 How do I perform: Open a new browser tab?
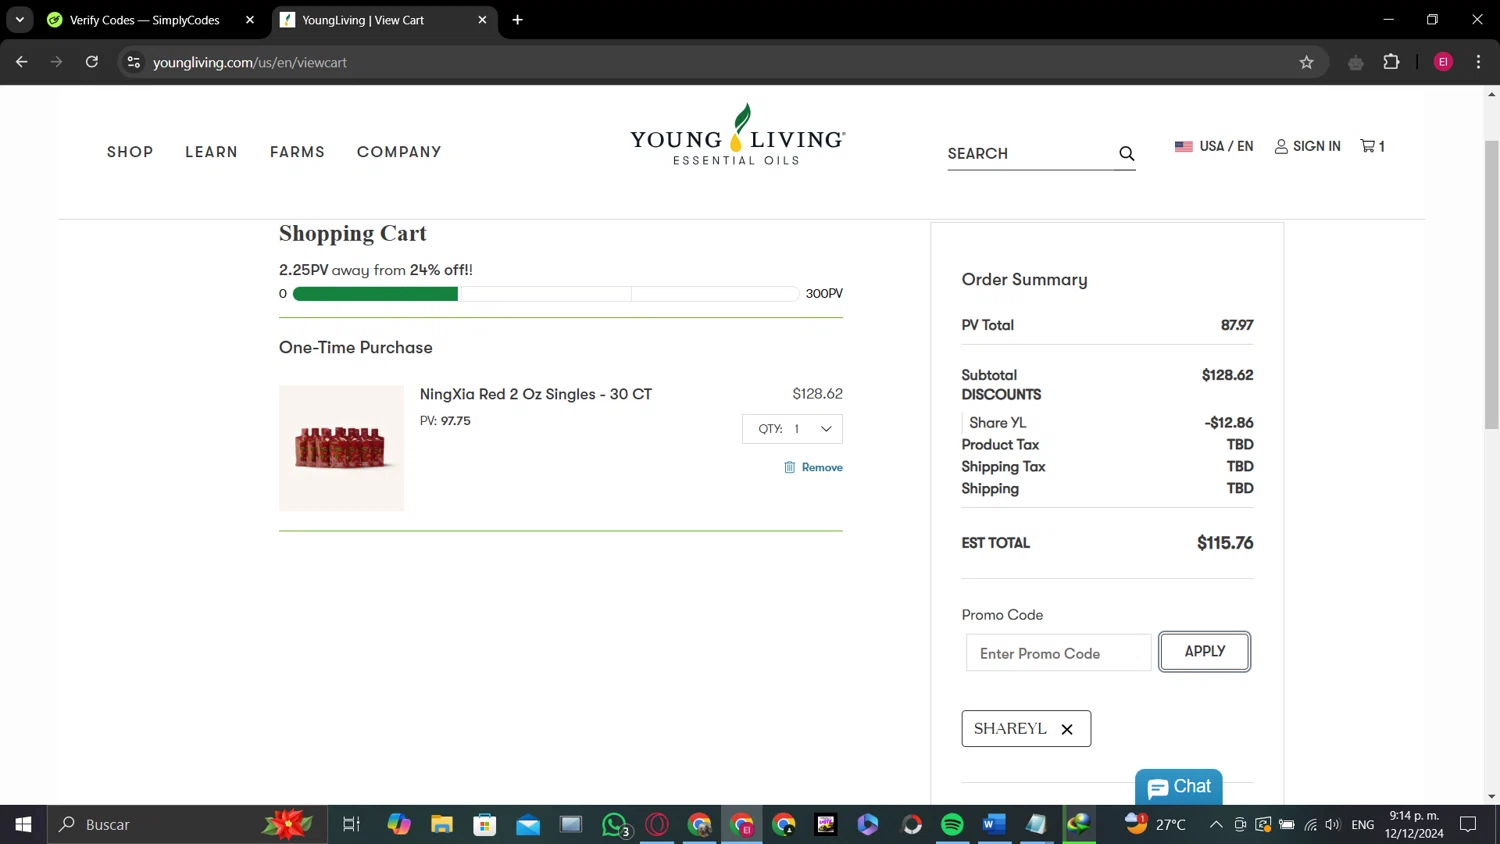pos(517,20)
